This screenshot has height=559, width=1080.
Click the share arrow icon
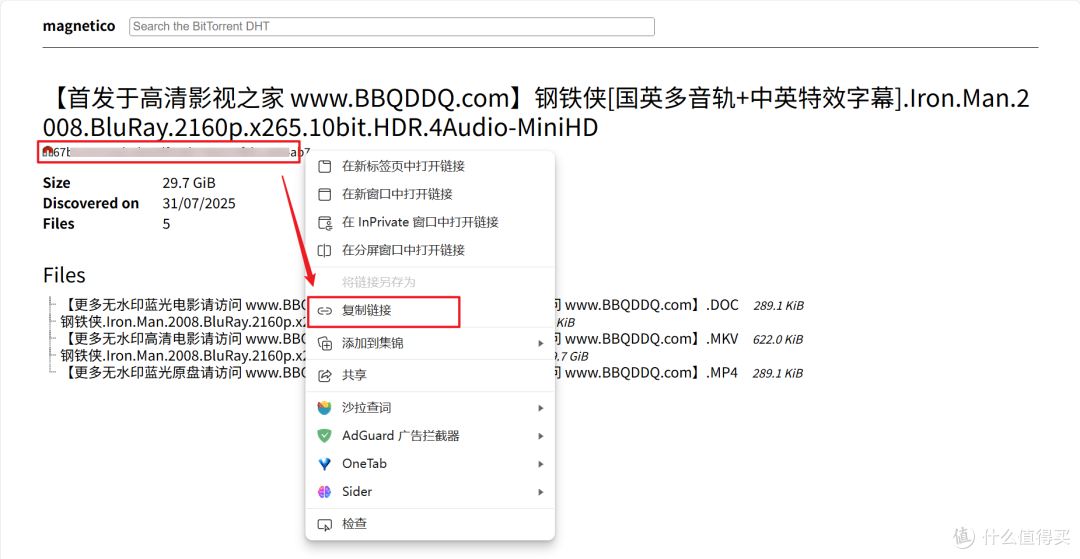click(324, 375)
